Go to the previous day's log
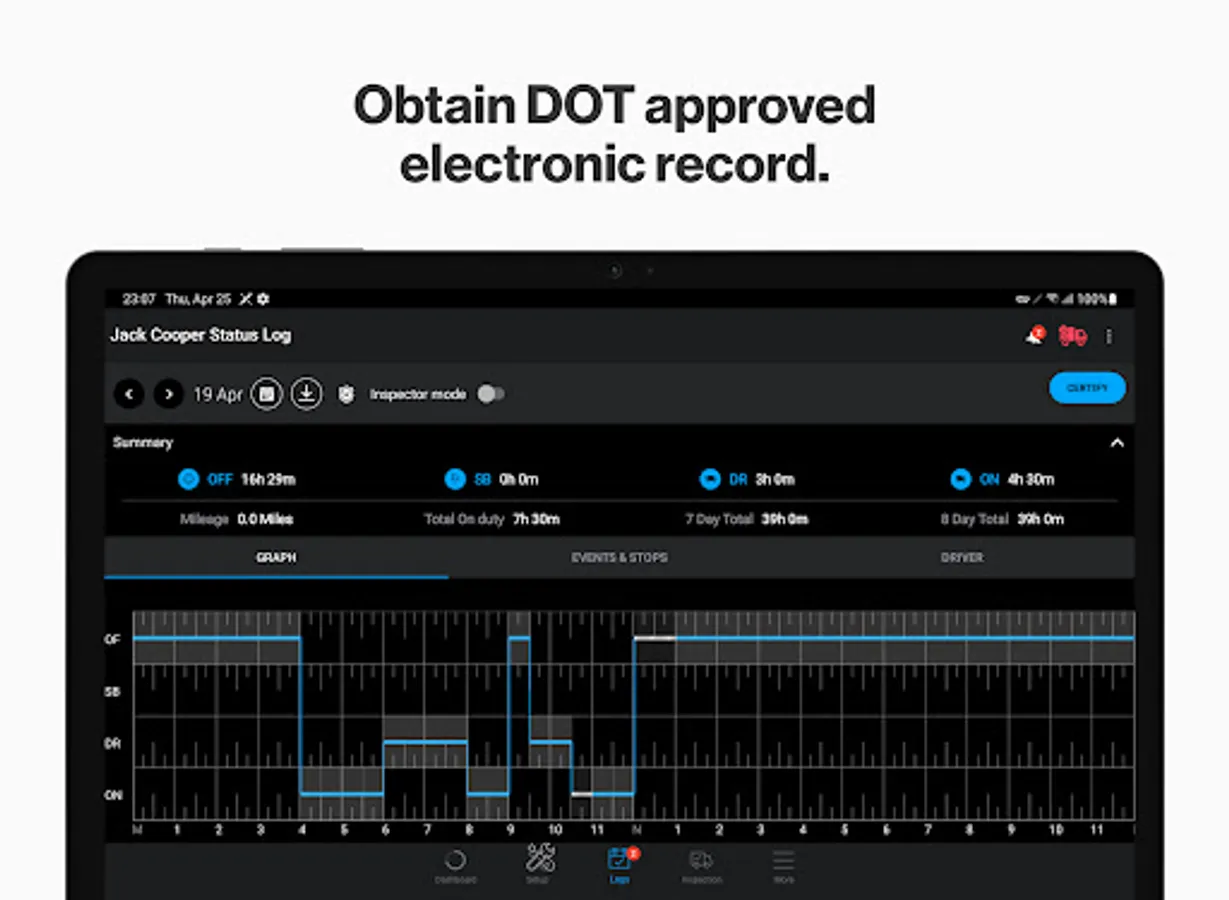Viewport: 1229px width, 900px height. tap(128, 394)
